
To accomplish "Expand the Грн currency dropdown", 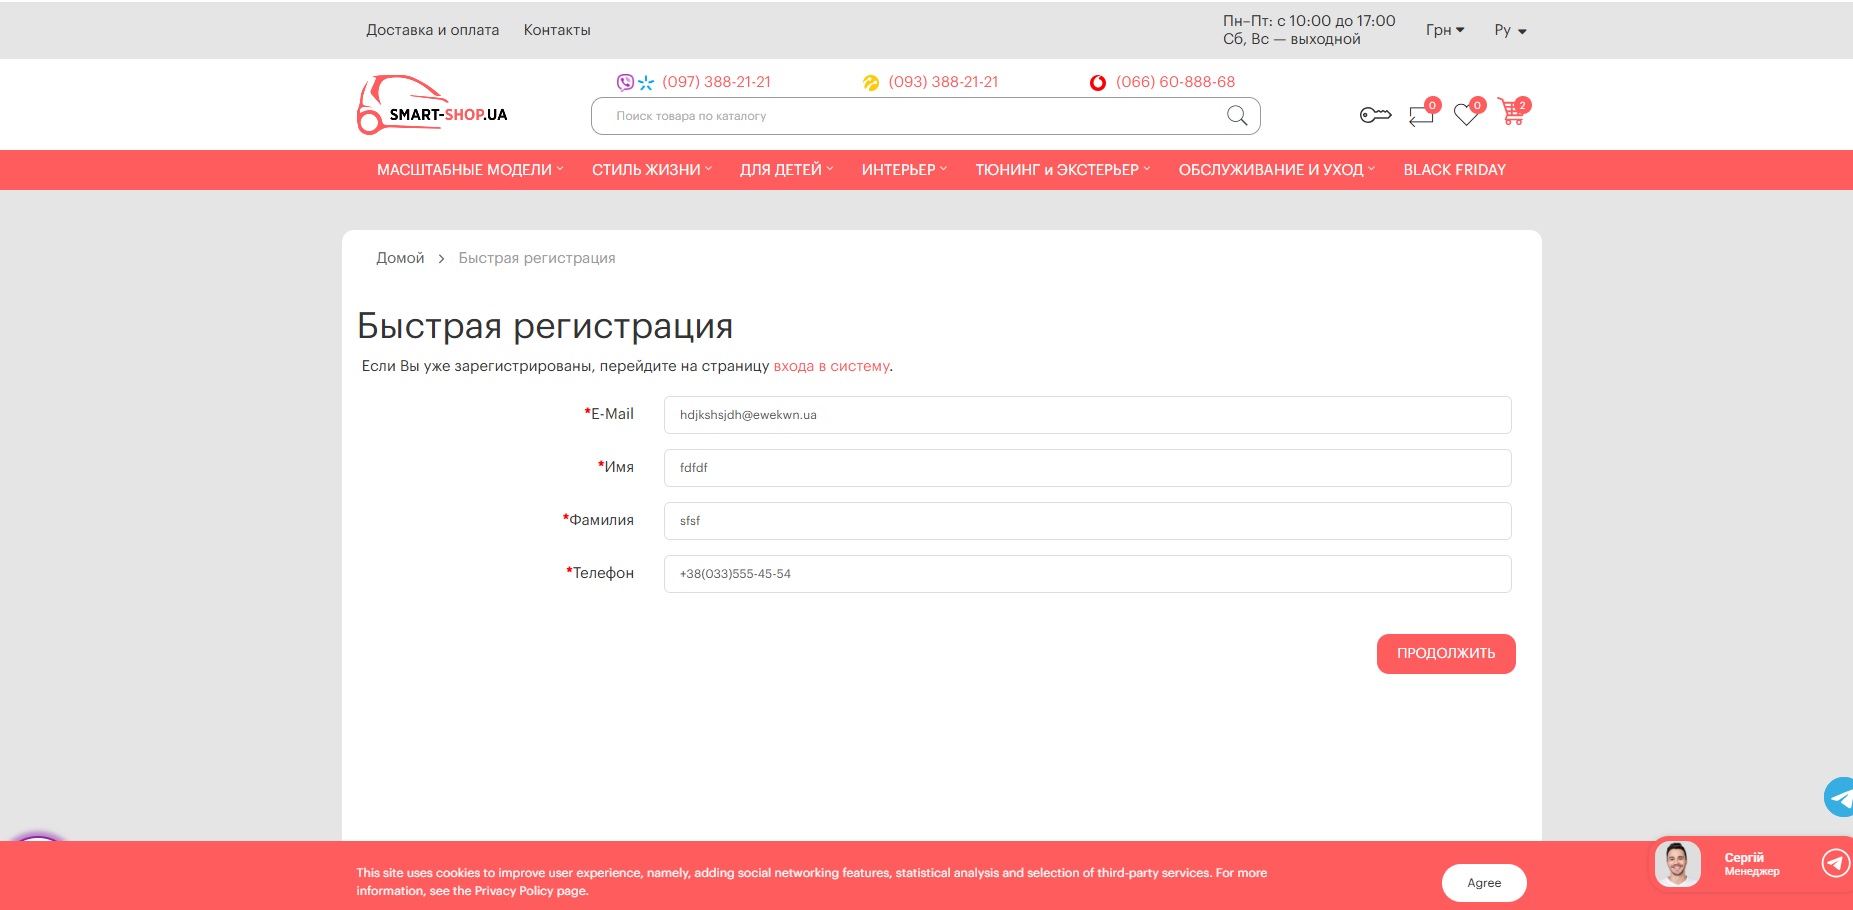I will coord(1444,30).
